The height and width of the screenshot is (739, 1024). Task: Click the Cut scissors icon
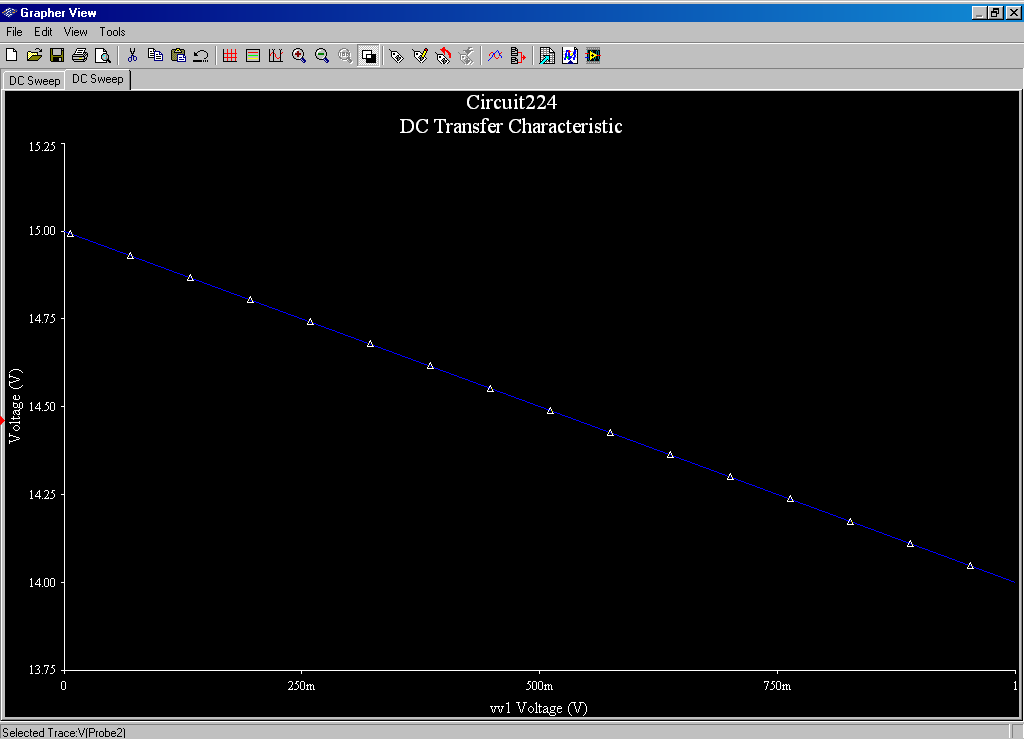click(133, 55)
